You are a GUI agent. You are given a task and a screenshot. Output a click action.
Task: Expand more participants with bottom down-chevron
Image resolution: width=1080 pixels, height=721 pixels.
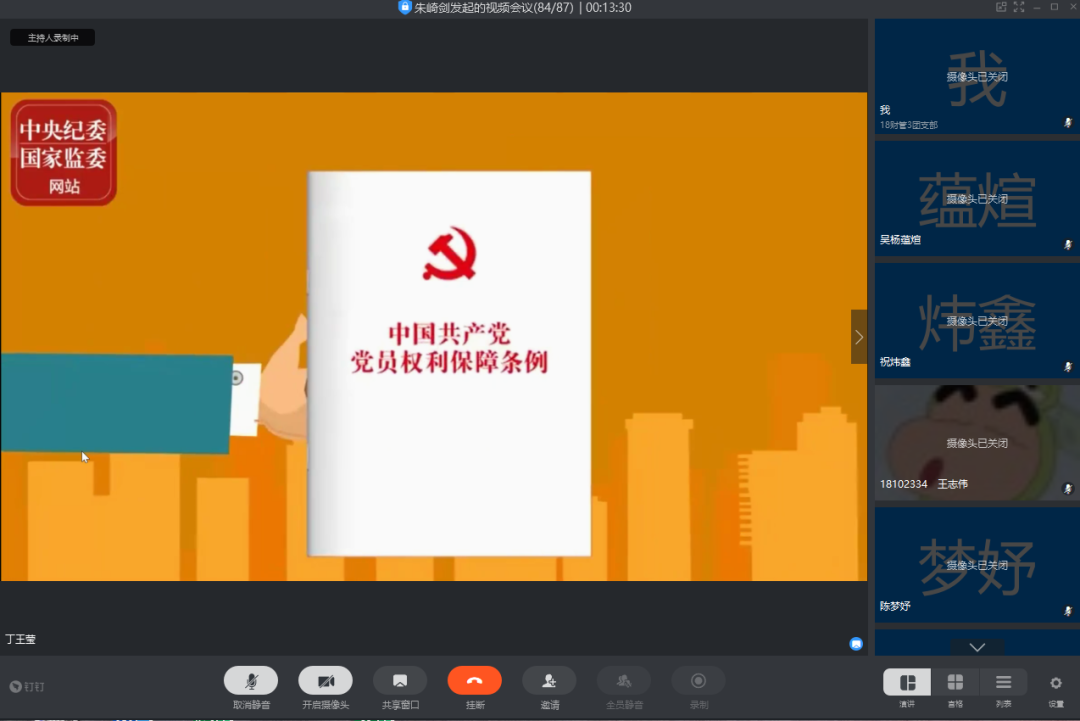pos(977,647)
